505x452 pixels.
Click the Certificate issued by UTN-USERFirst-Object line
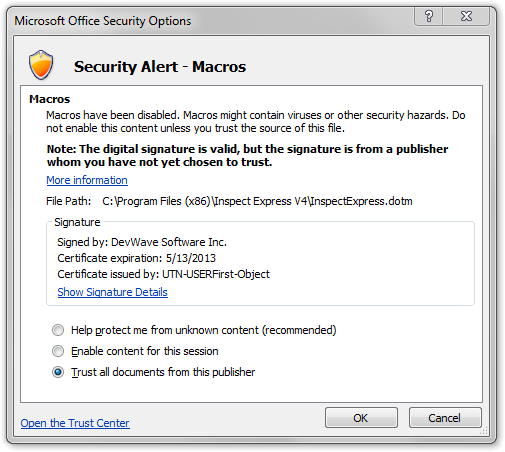[163, 274]
